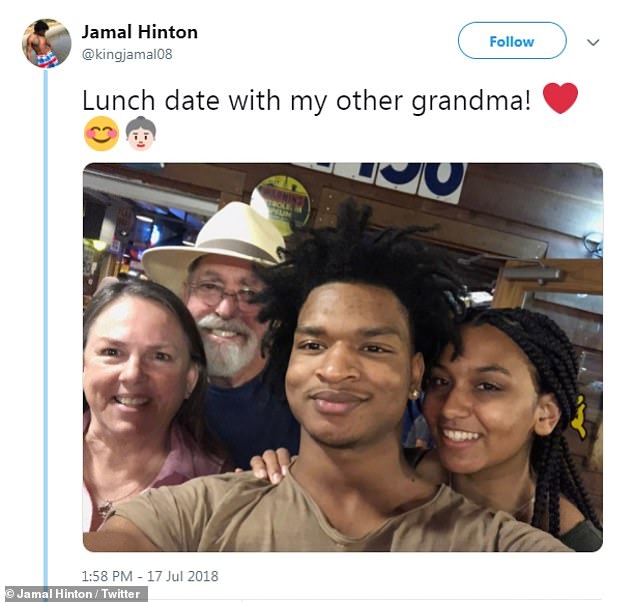Open the Jamal Hinton display name link
The image size is (634, 602).
(x=139, y=32)
